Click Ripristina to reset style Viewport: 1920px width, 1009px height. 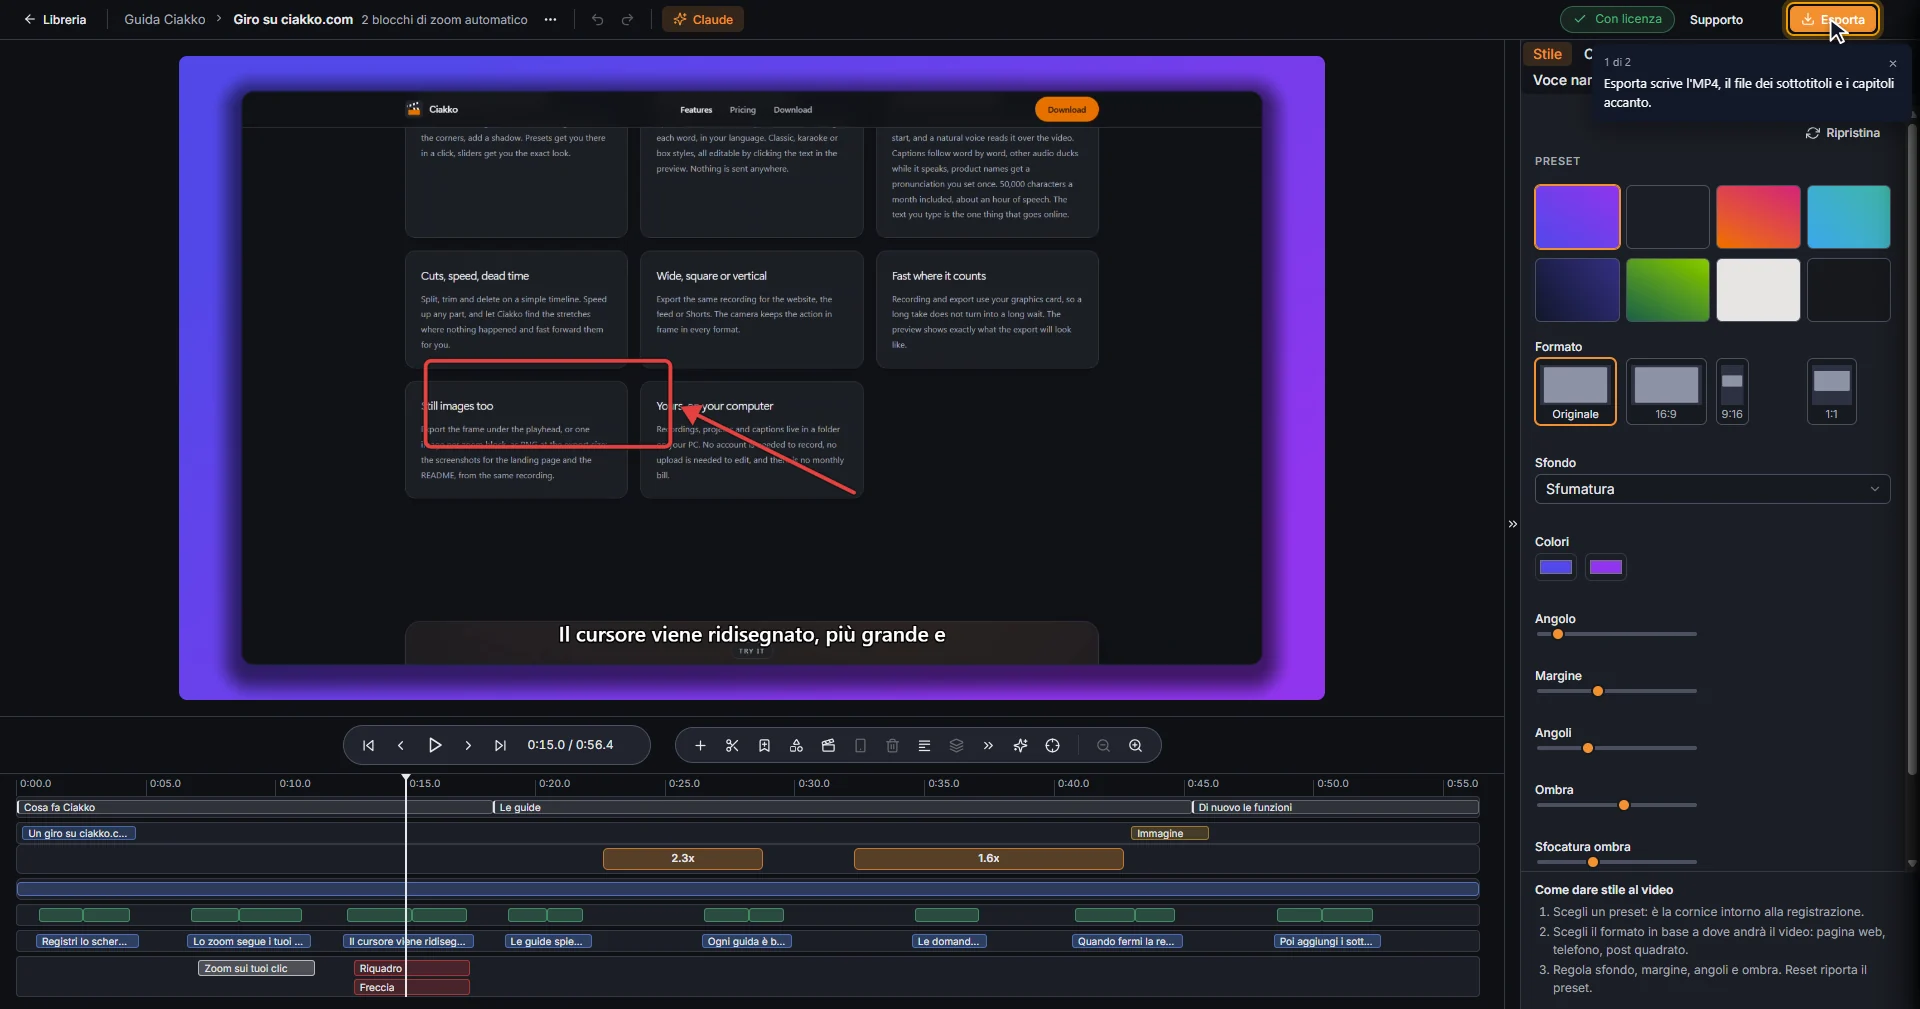(x=1842, y=133)
